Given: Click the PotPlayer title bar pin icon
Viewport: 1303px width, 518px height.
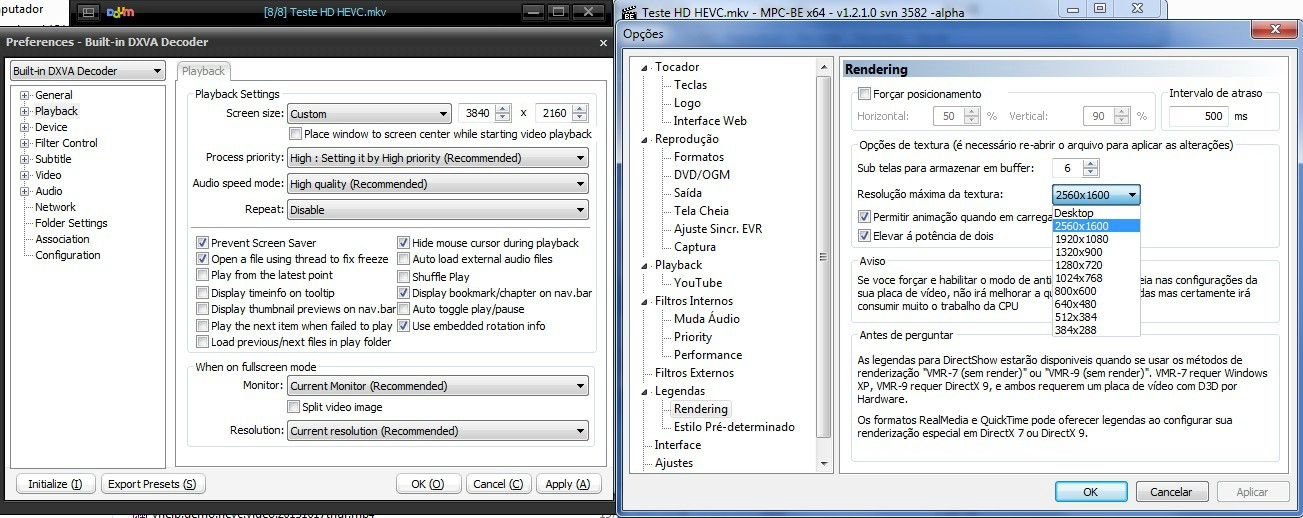Looking at the screenshot, I should coord(90,12).
